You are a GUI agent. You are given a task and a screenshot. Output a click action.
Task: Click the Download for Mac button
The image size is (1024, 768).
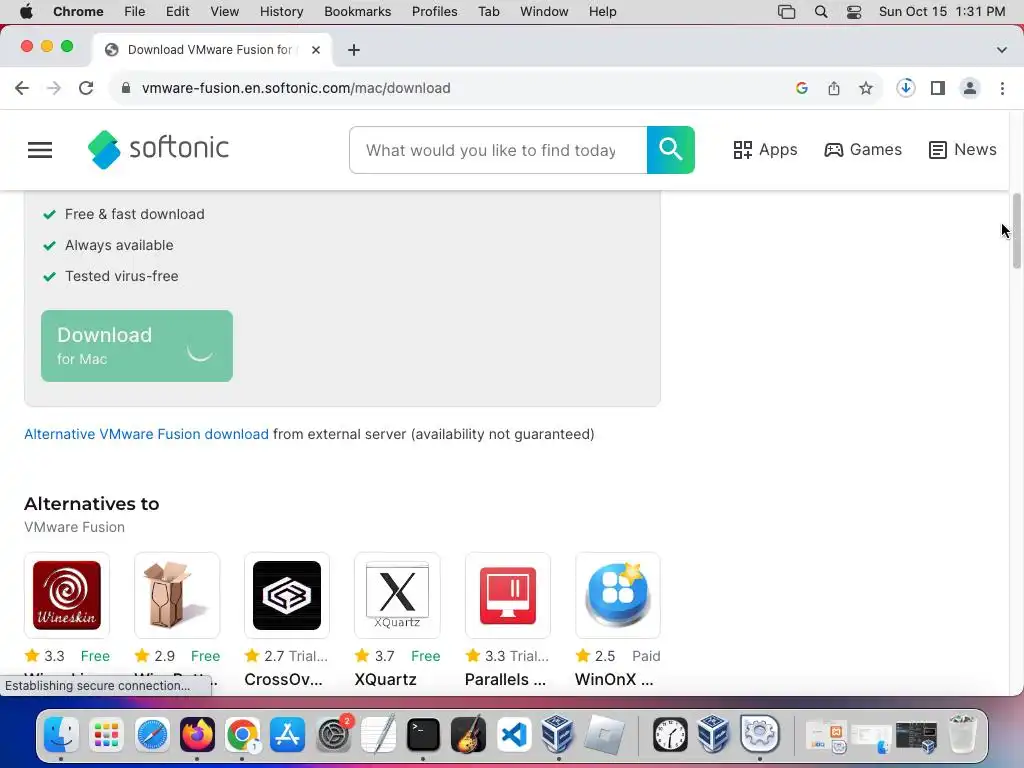click(x=136, y=345)
